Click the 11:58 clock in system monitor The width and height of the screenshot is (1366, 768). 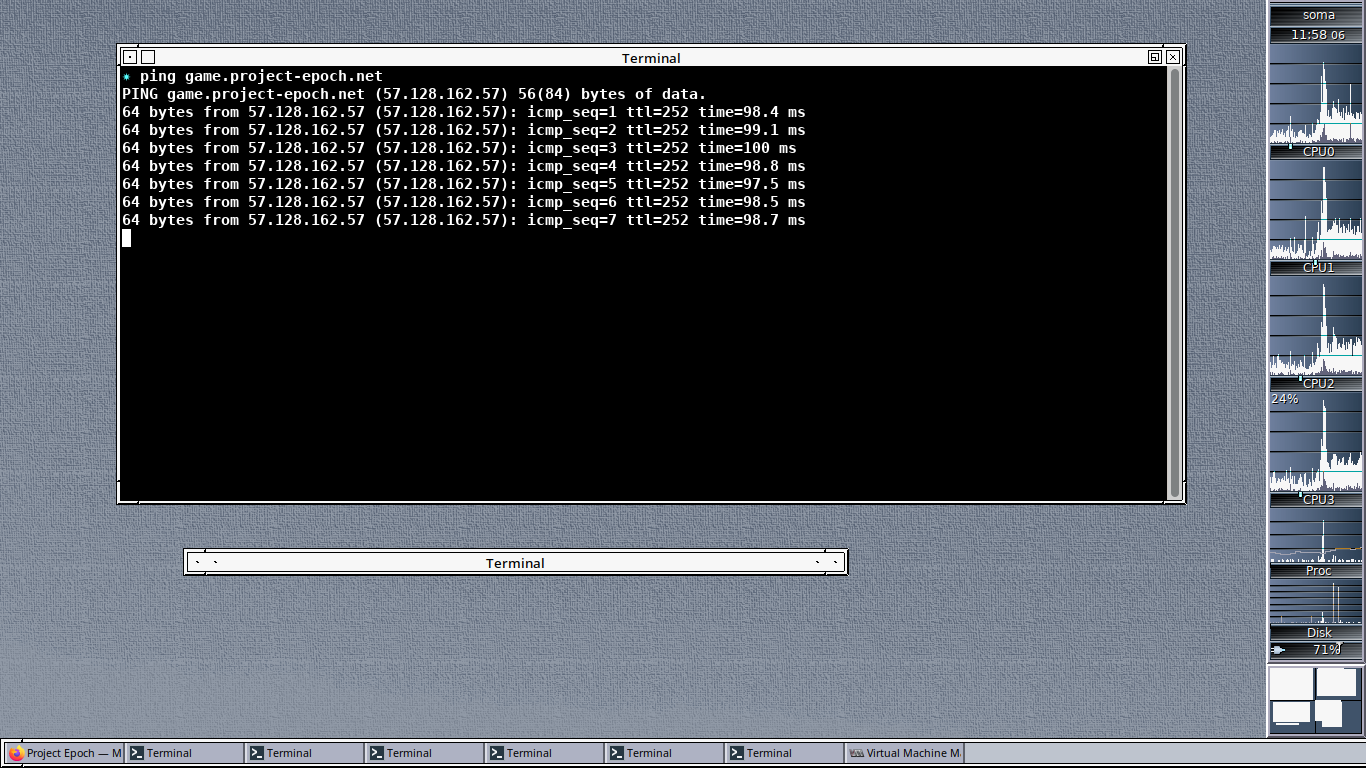[x=1318, y=34]
